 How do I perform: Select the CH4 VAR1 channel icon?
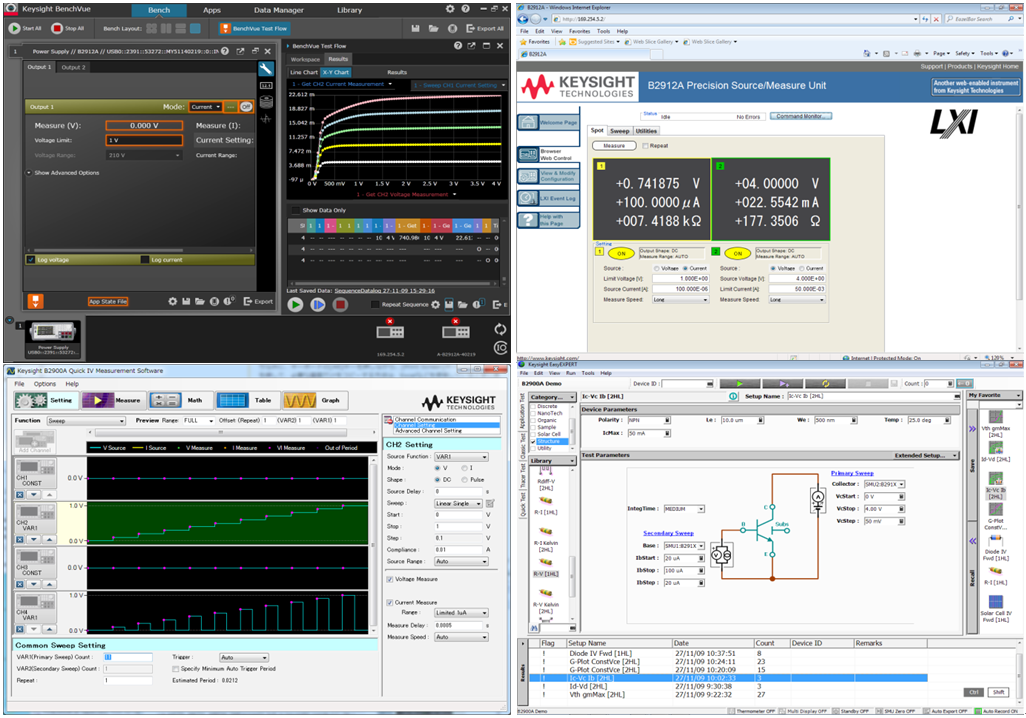(35, 607)
